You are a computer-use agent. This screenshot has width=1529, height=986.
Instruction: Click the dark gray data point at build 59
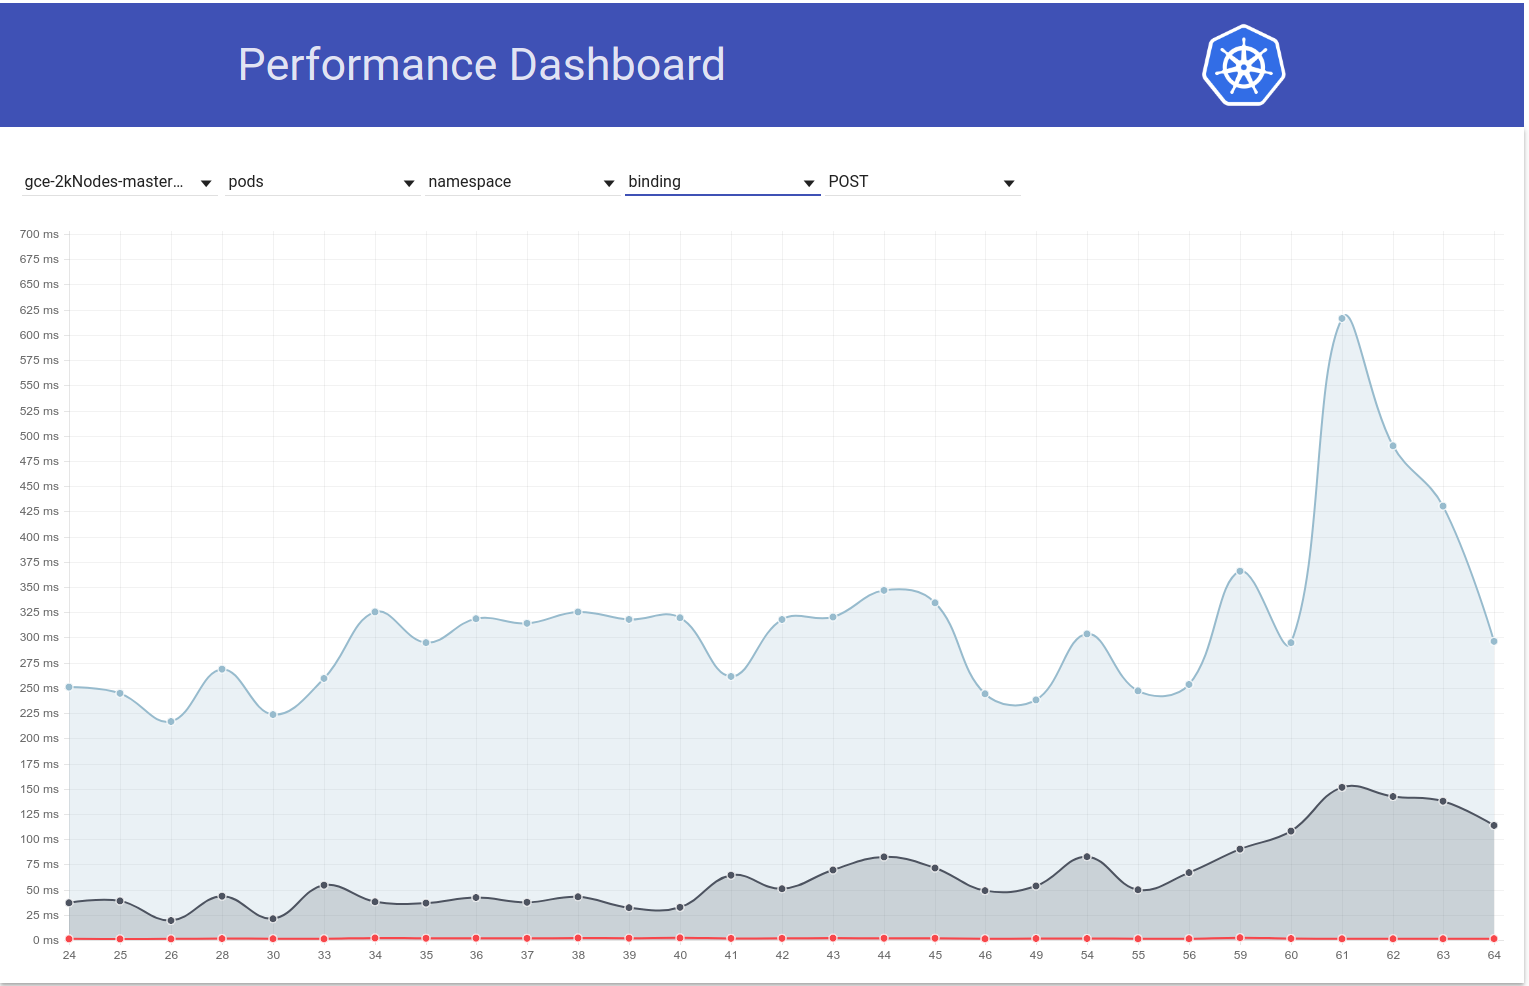pyautogui.click(x=1240, y=849)
